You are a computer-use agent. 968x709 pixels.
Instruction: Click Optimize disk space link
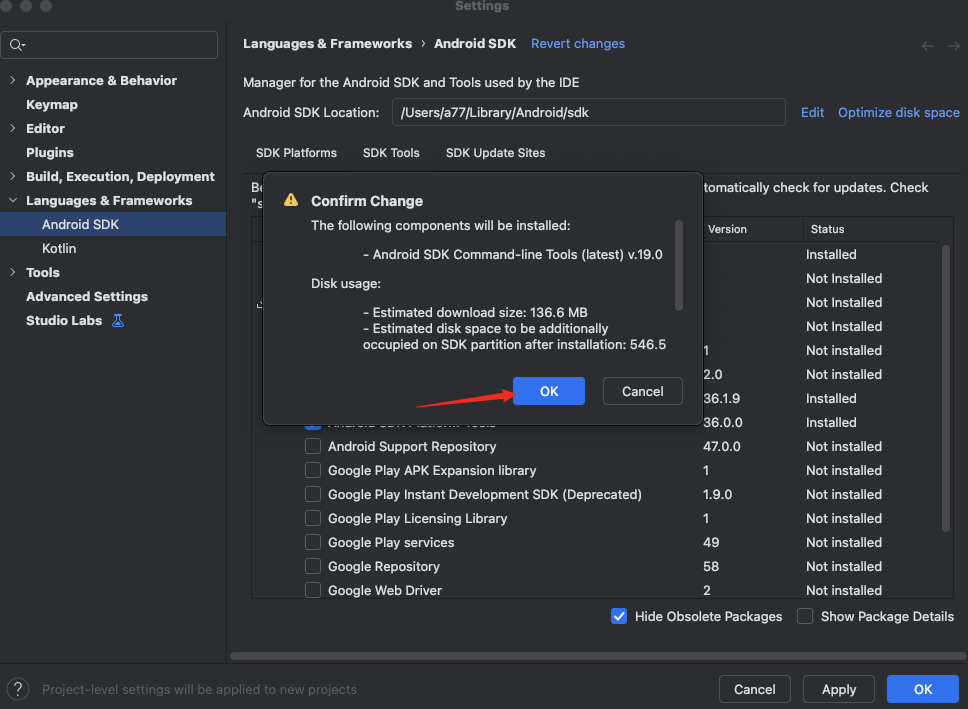click(899, 112)
